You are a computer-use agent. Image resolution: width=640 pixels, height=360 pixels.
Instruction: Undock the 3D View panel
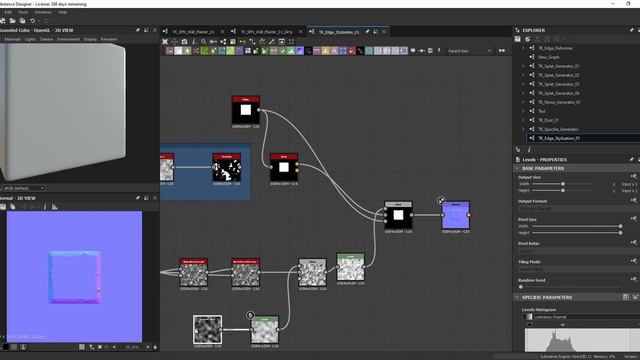pyautogui.click(x=146, y=30)
